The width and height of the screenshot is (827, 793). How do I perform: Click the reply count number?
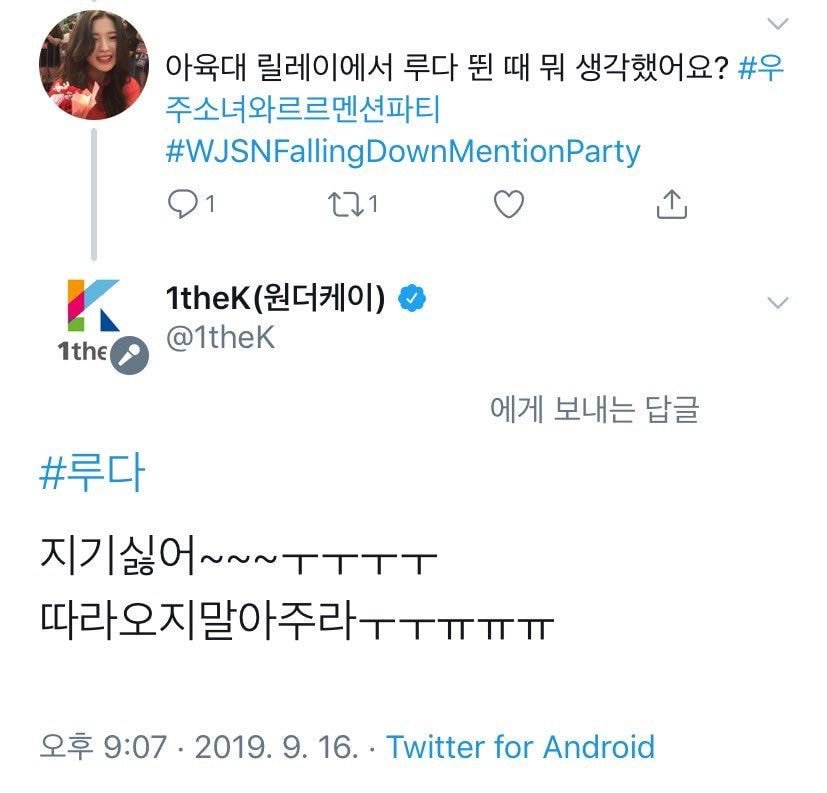(x=210, y=204)
